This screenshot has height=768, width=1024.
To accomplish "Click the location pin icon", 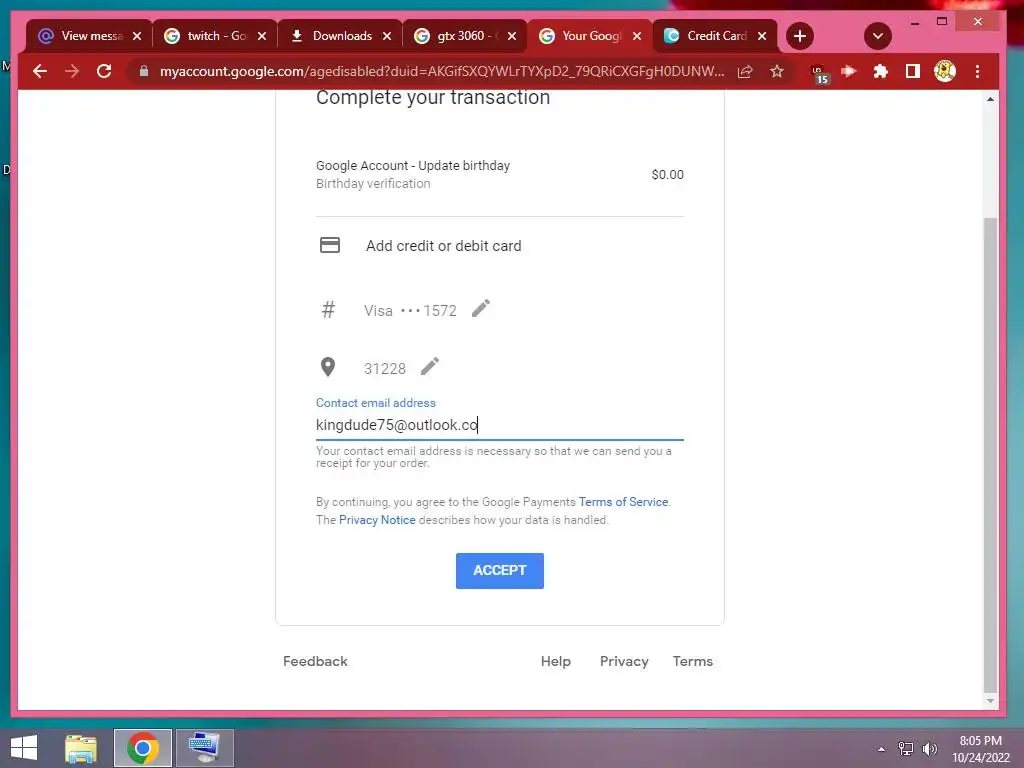I will click(328, 367).
